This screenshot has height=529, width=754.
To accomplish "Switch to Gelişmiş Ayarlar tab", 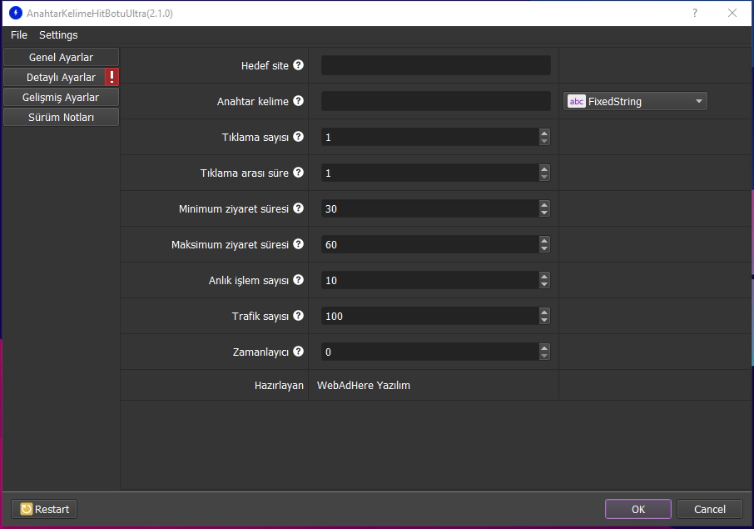I will pyautogui.click(x=61, y=97).
